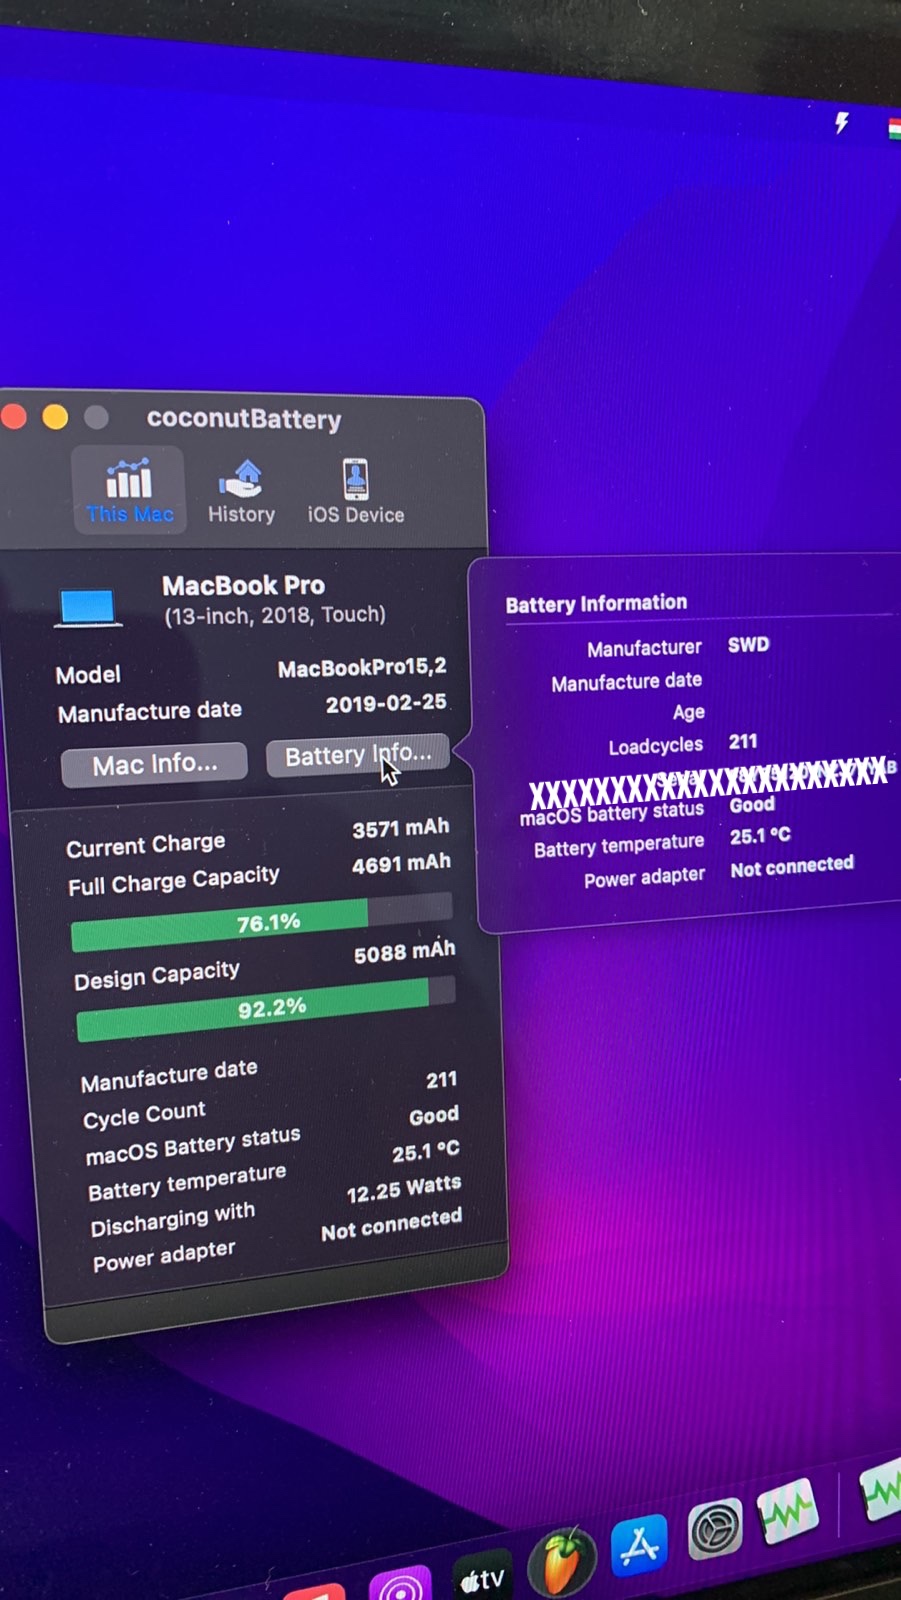
Task: Select the This Mac tab
Action: [x=129, y=491]
